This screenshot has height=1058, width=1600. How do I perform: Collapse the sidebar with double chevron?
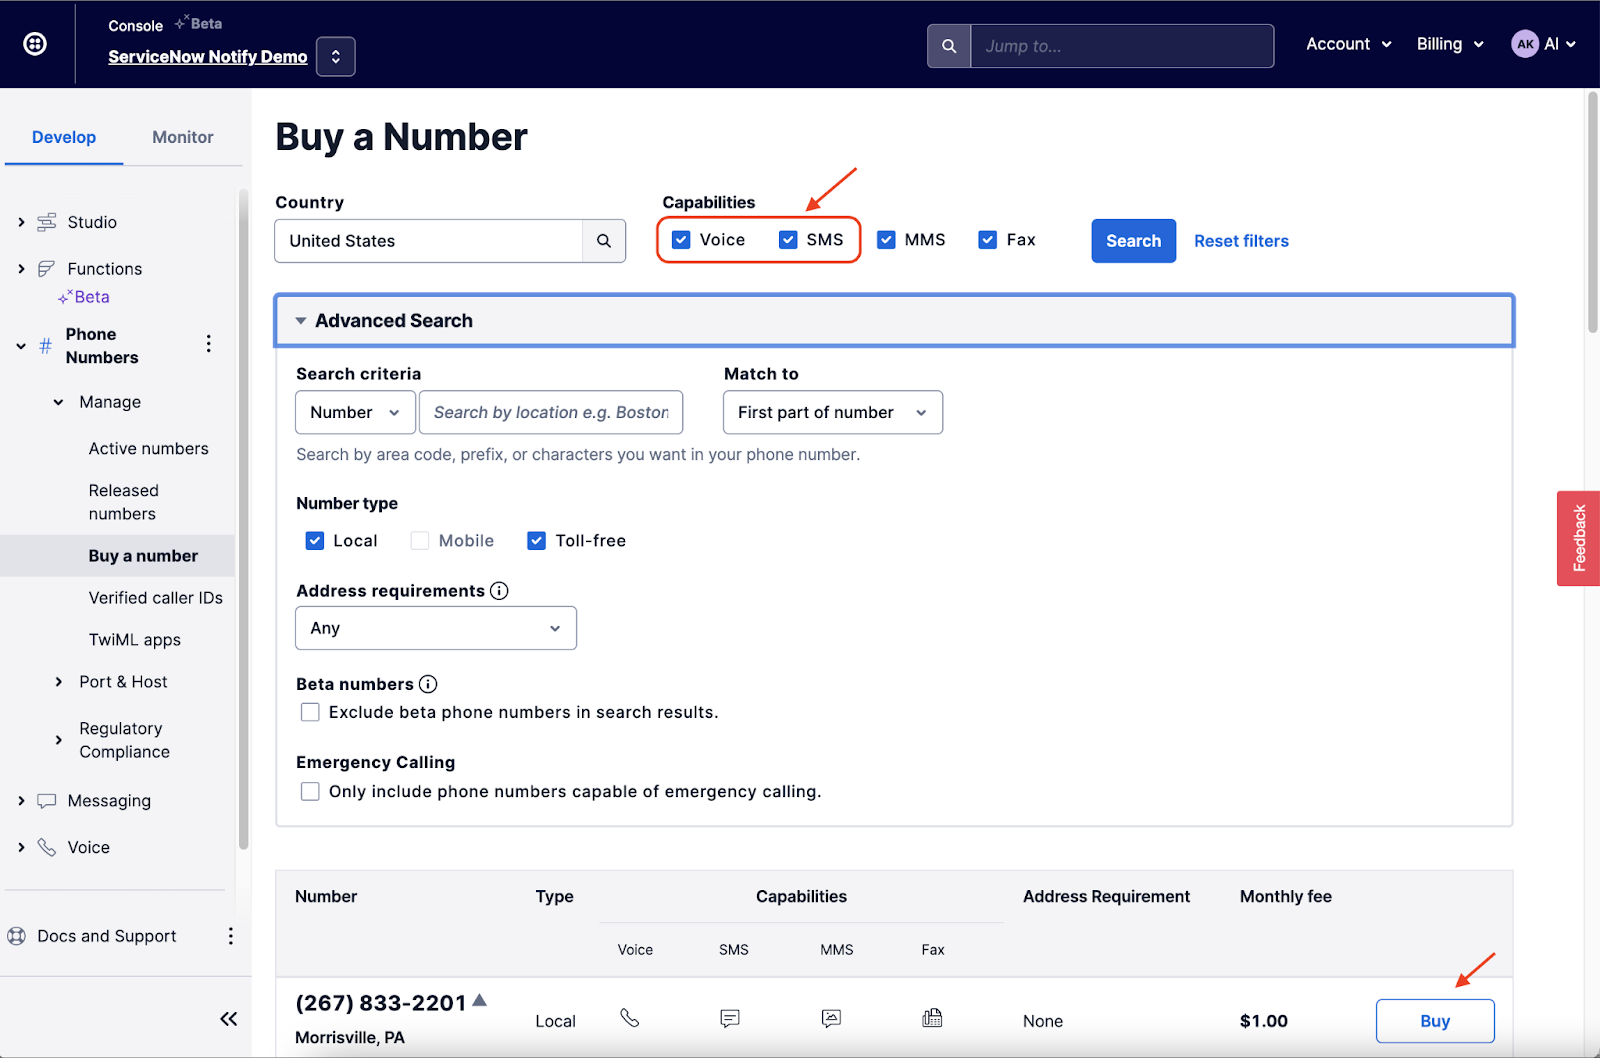229,1019
